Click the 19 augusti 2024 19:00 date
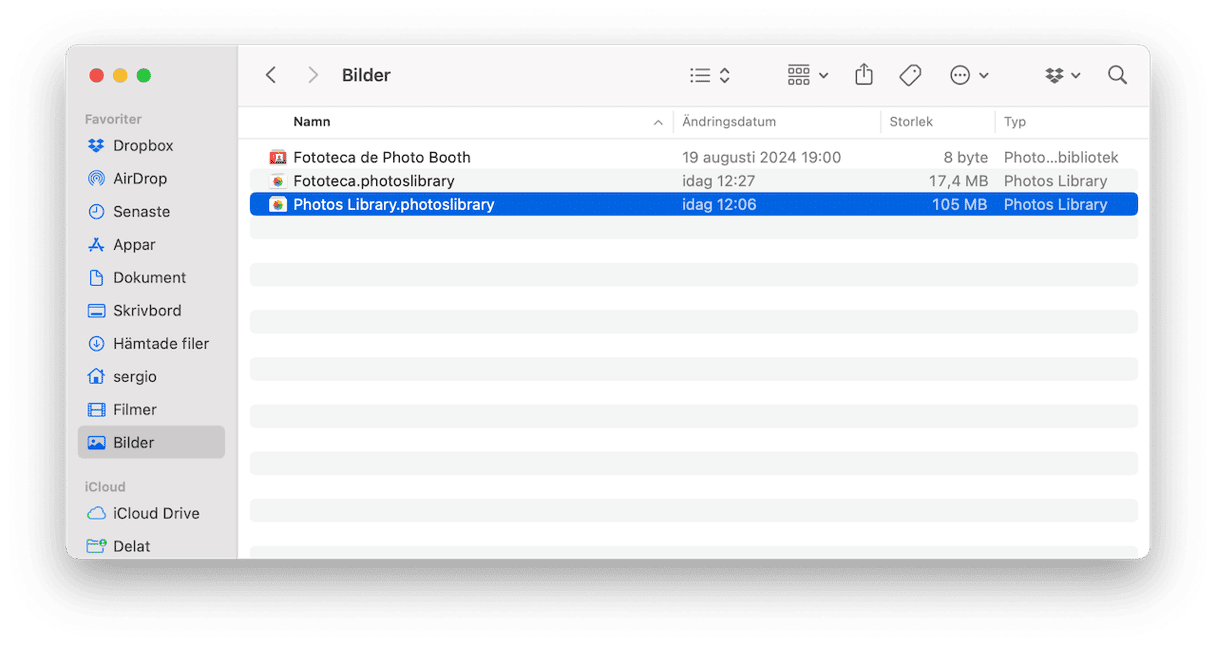 (x=761, y=157)
